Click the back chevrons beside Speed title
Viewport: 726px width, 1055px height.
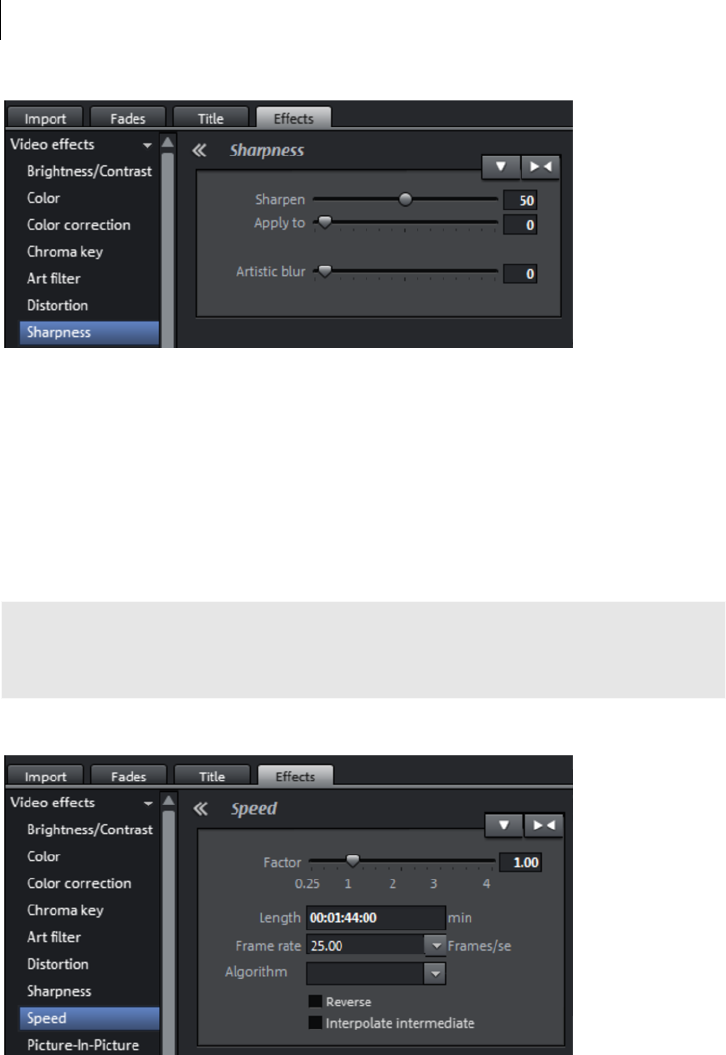click(x=201, y=809)
